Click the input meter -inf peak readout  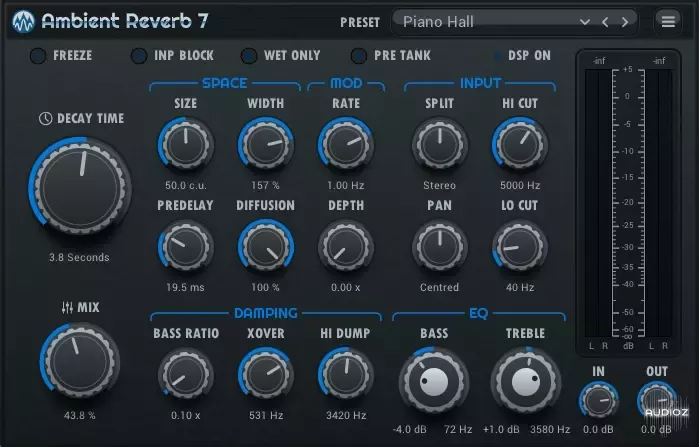[599, 61]
